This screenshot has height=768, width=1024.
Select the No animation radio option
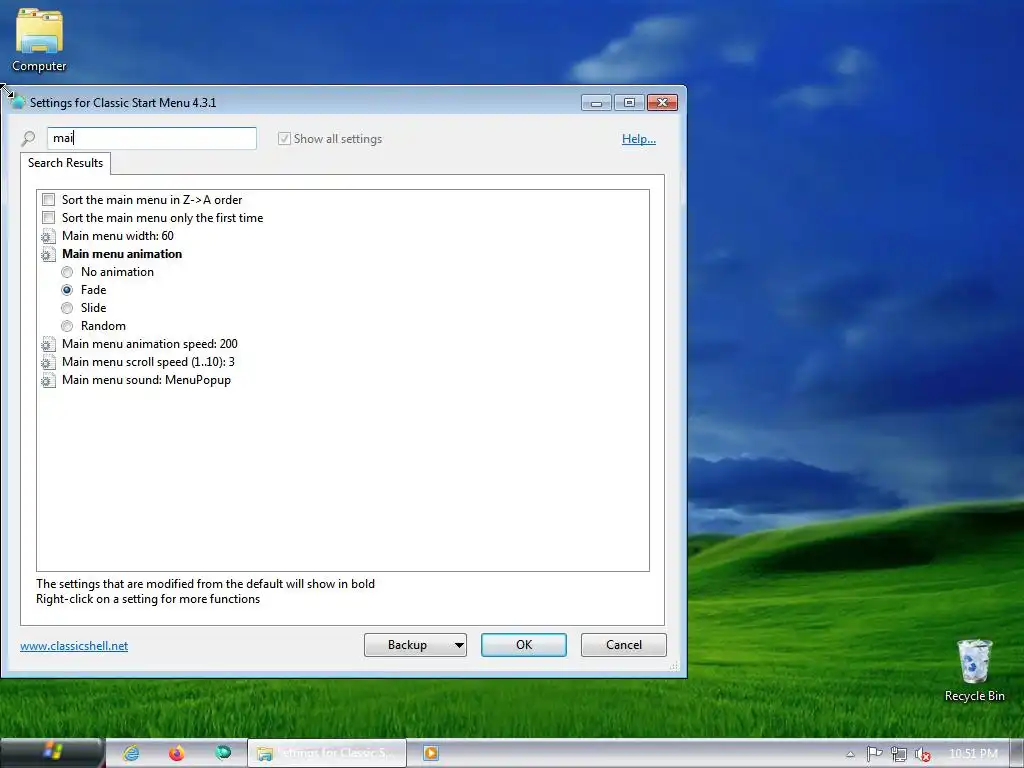(67, 272)
